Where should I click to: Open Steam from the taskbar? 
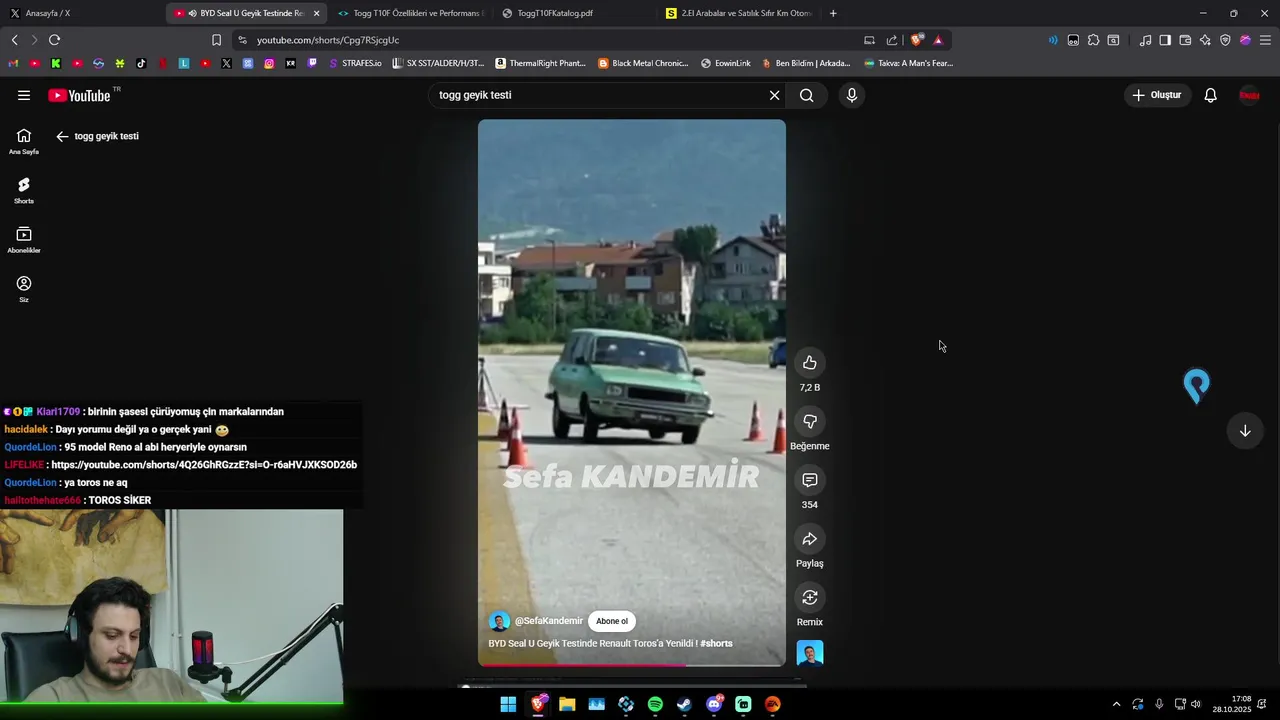point(684,705)
